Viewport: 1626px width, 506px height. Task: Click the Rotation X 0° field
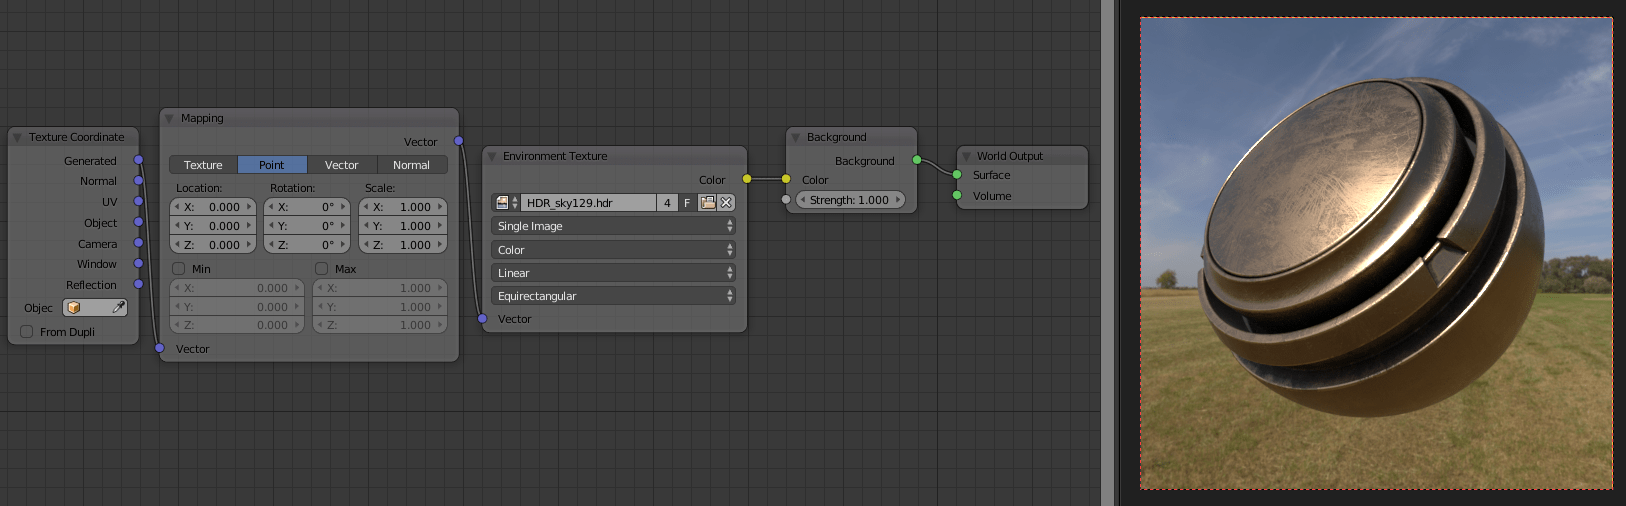point(307,207)
